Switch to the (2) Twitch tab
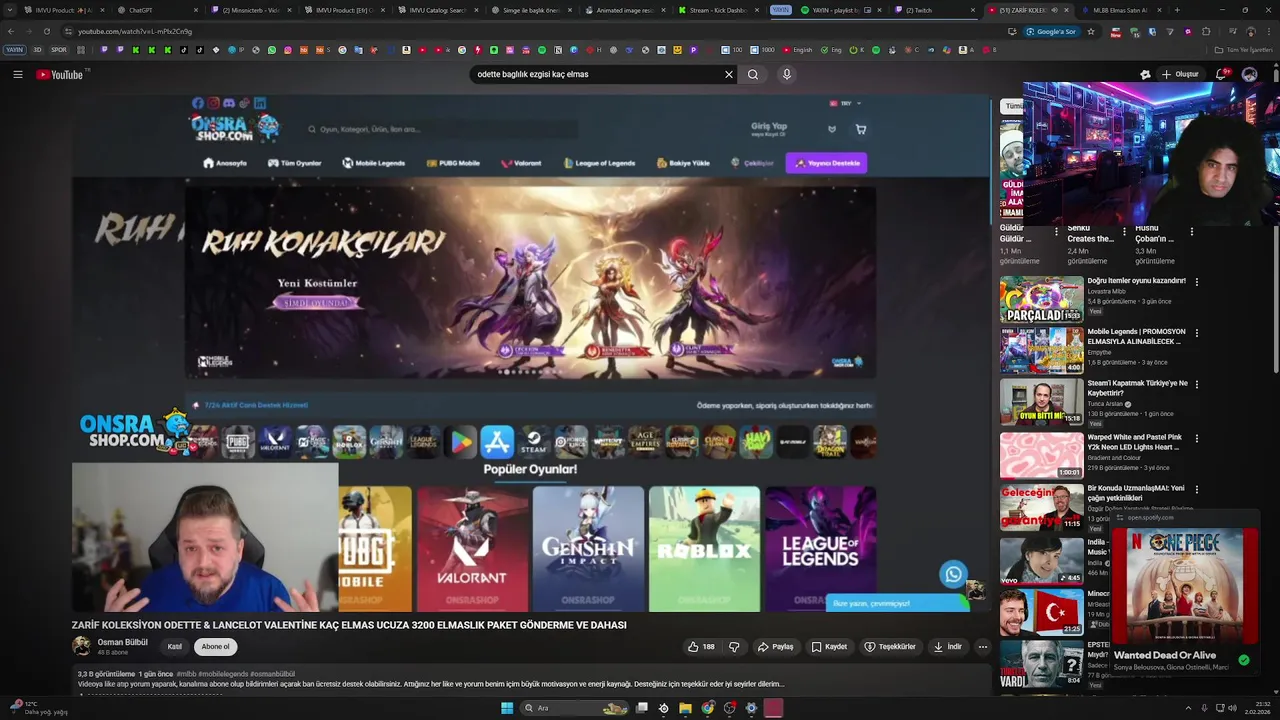 tap(935, 10)
